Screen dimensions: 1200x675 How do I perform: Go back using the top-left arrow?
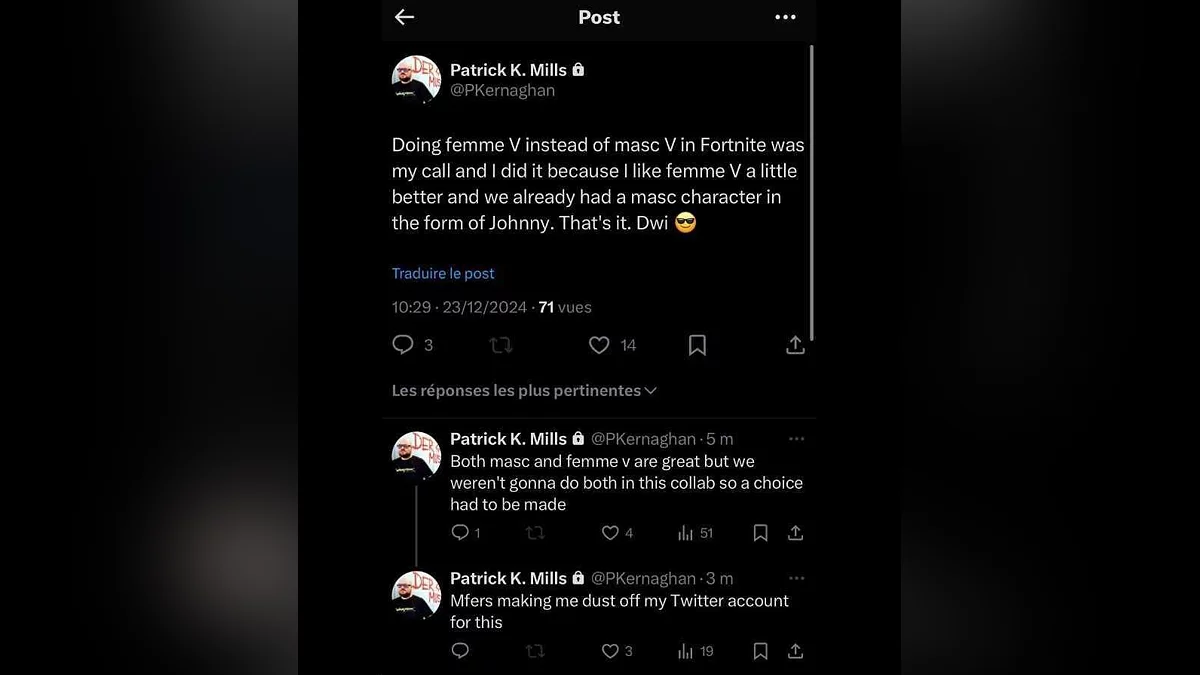pyautogui.click(x=404, y=17)
